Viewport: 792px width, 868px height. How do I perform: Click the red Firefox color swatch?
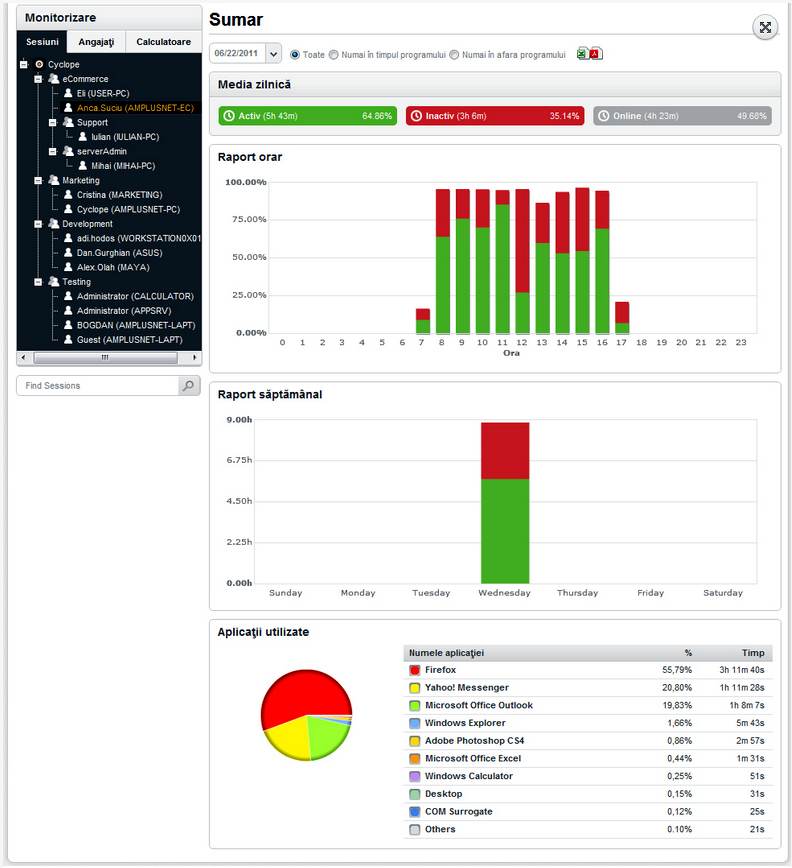point(415,670)
